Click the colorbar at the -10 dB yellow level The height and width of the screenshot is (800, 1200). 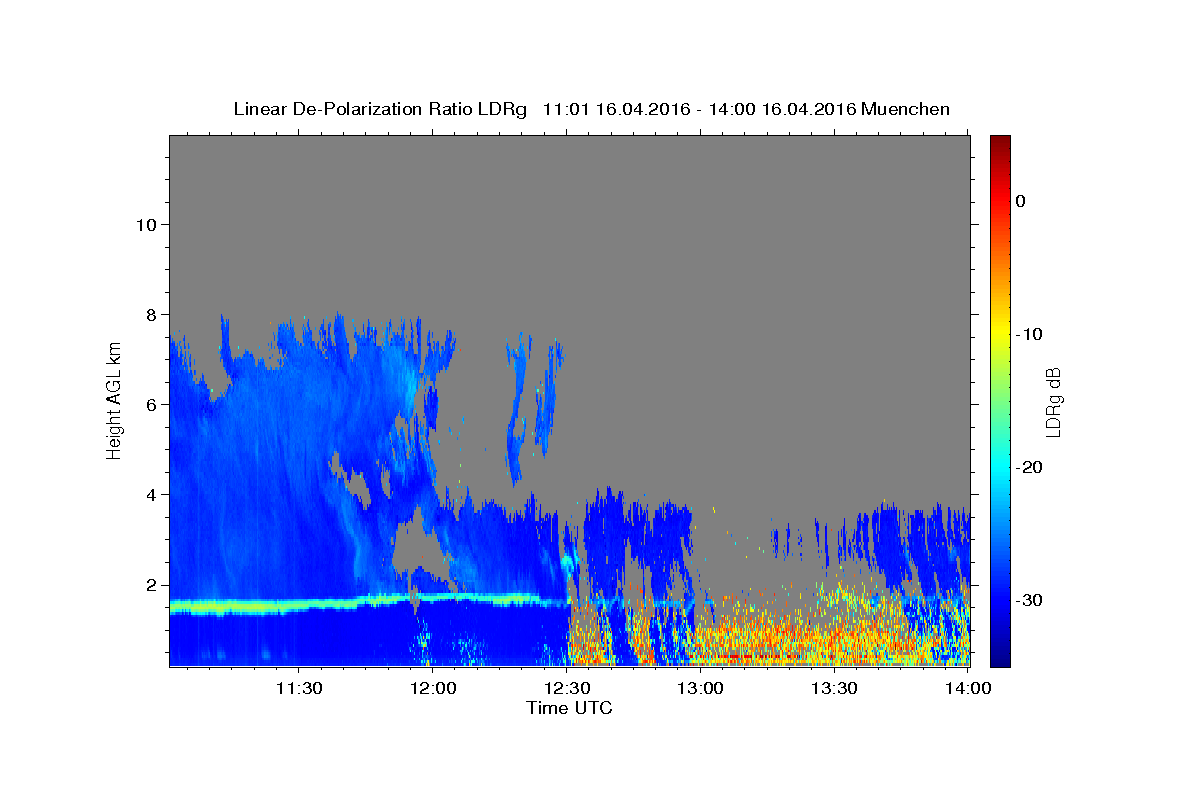(1000, 334)
